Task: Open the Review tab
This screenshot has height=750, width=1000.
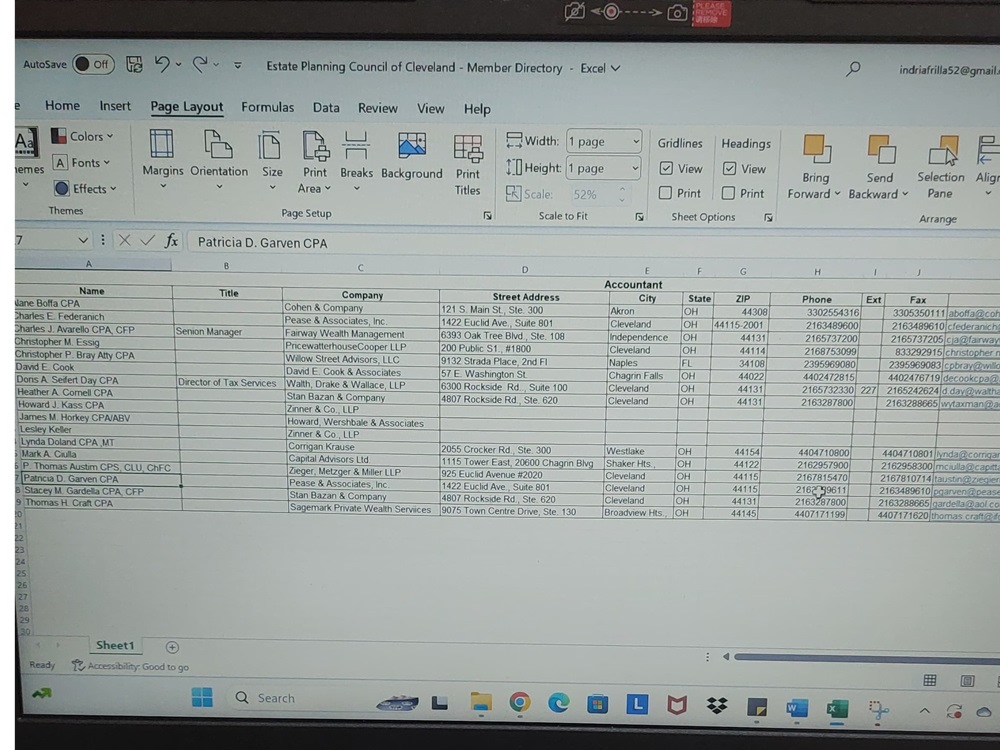Action: pos(378,108)
